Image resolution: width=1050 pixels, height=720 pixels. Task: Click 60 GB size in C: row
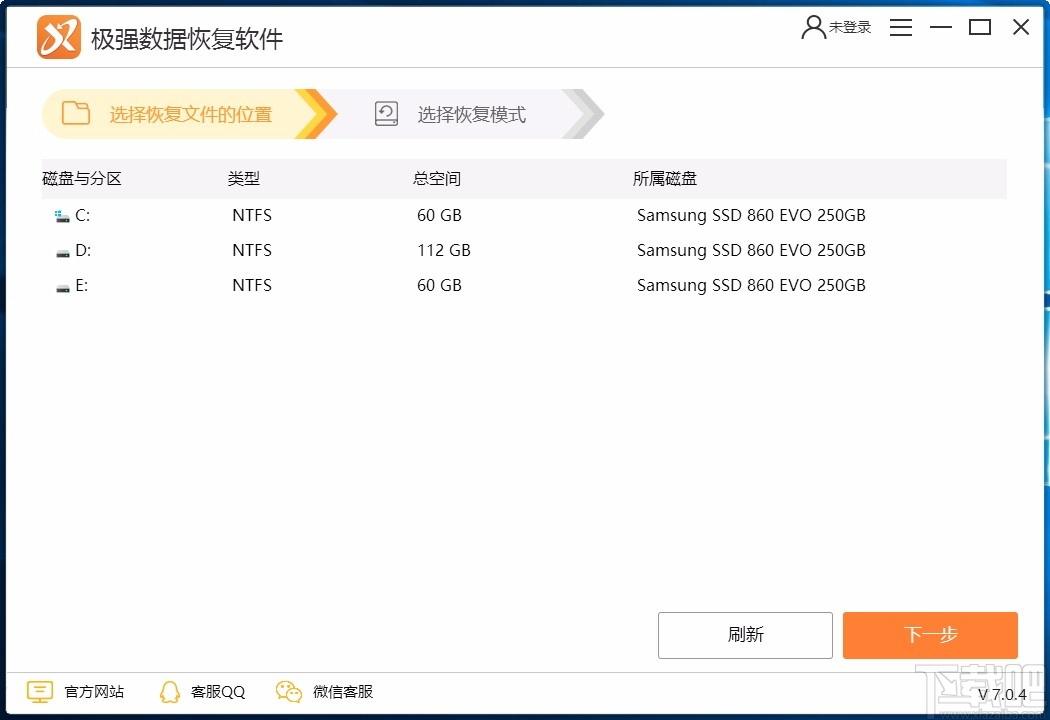[439, 215]
